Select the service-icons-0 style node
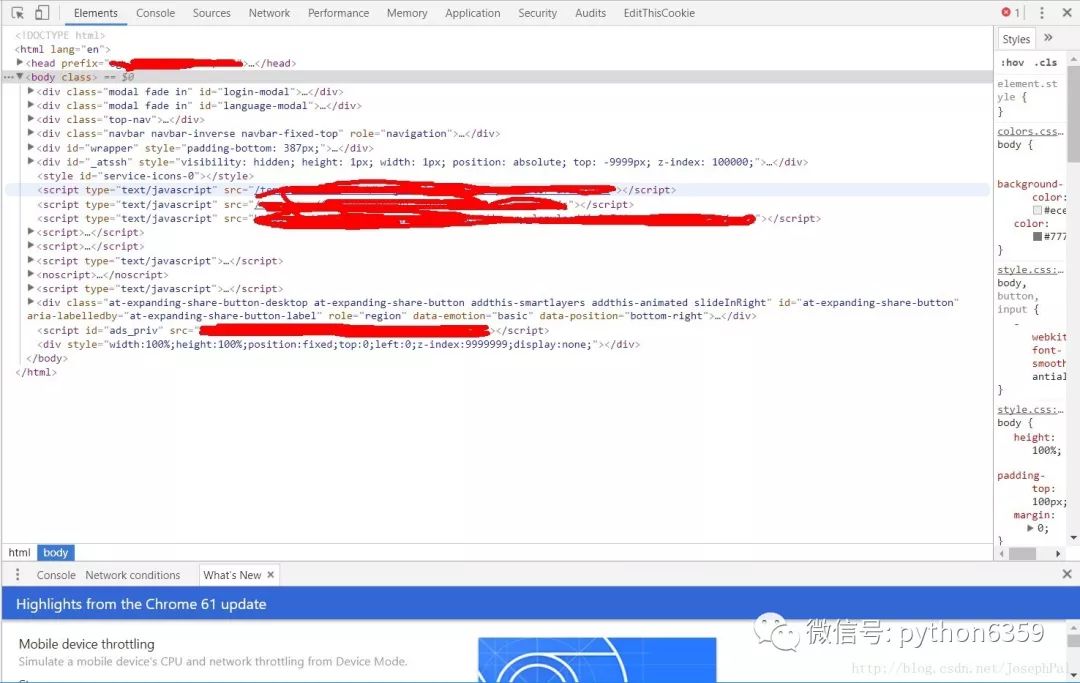This screenshot has width=1080, height=683. 145,176
